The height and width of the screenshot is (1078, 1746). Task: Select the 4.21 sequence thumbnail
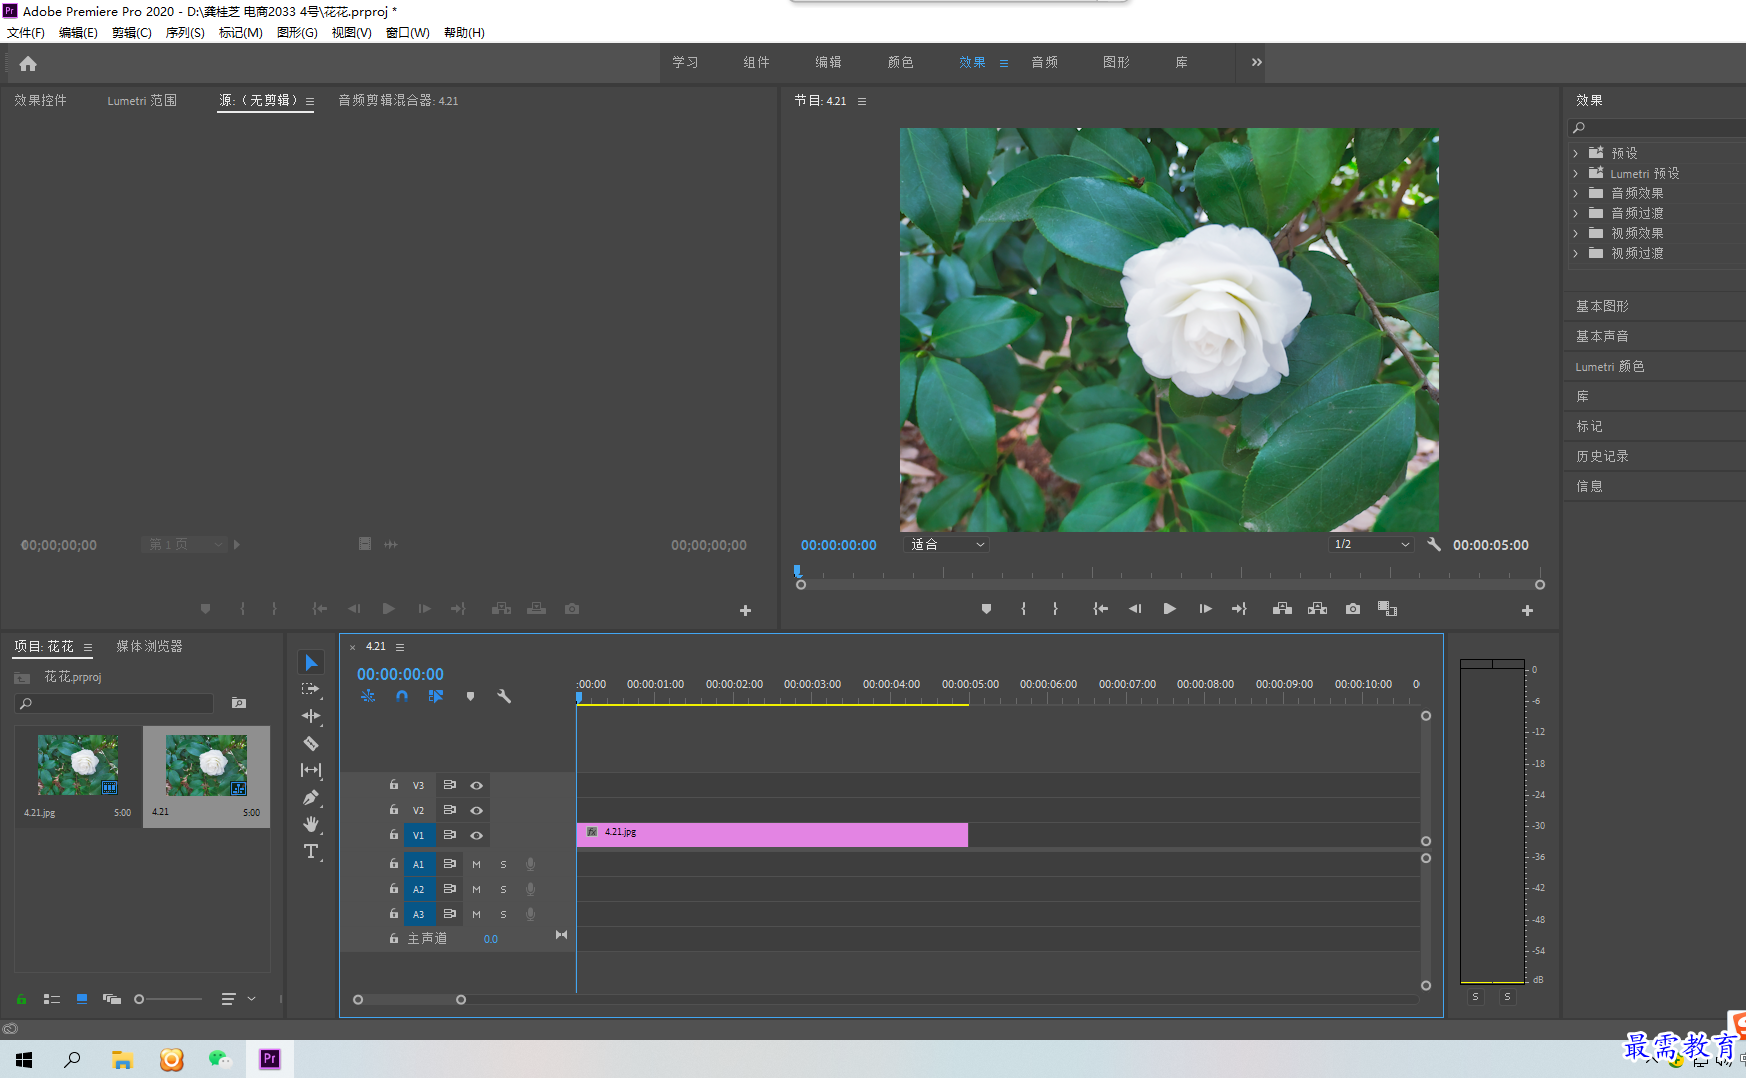206,766
